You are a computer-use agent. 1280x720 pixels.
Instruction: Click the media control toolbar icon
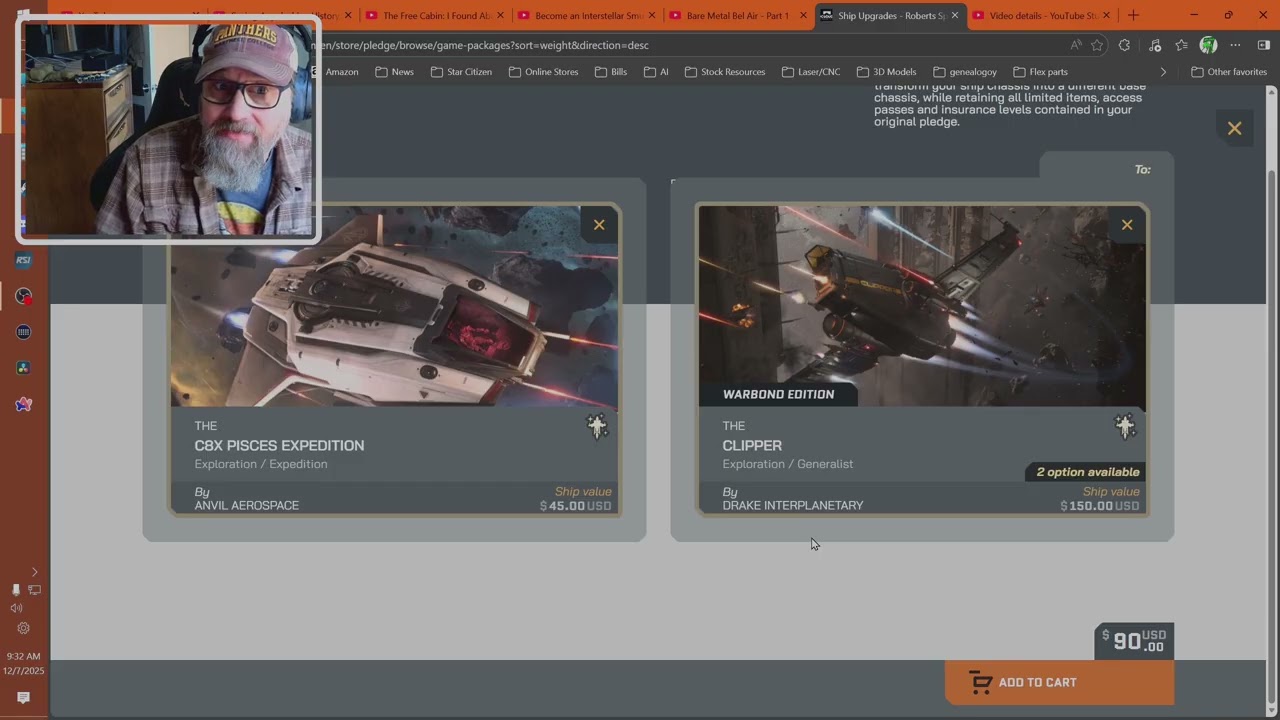tap(1155, 45)
